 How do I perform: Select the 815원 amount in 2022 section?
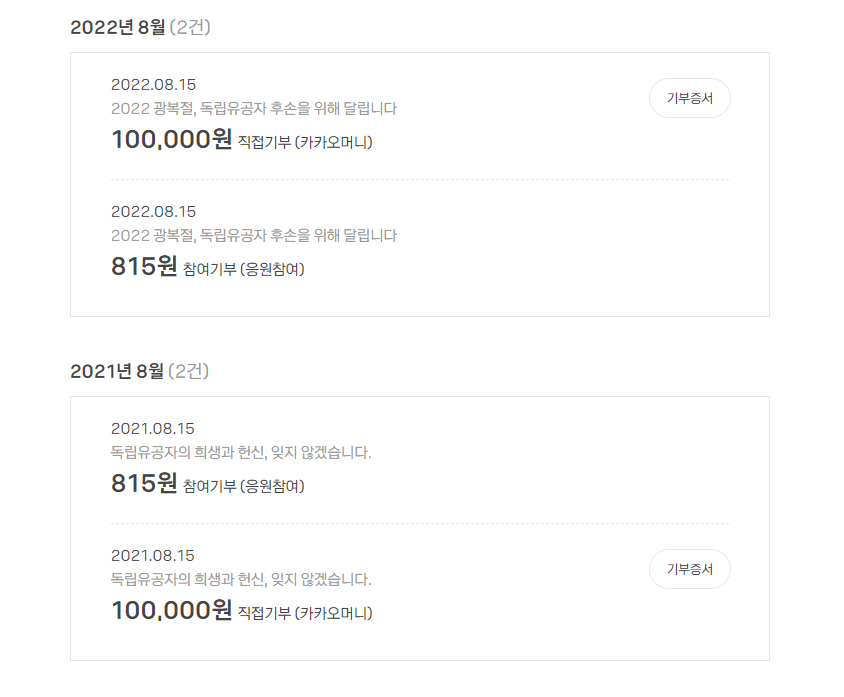(144, 267)
